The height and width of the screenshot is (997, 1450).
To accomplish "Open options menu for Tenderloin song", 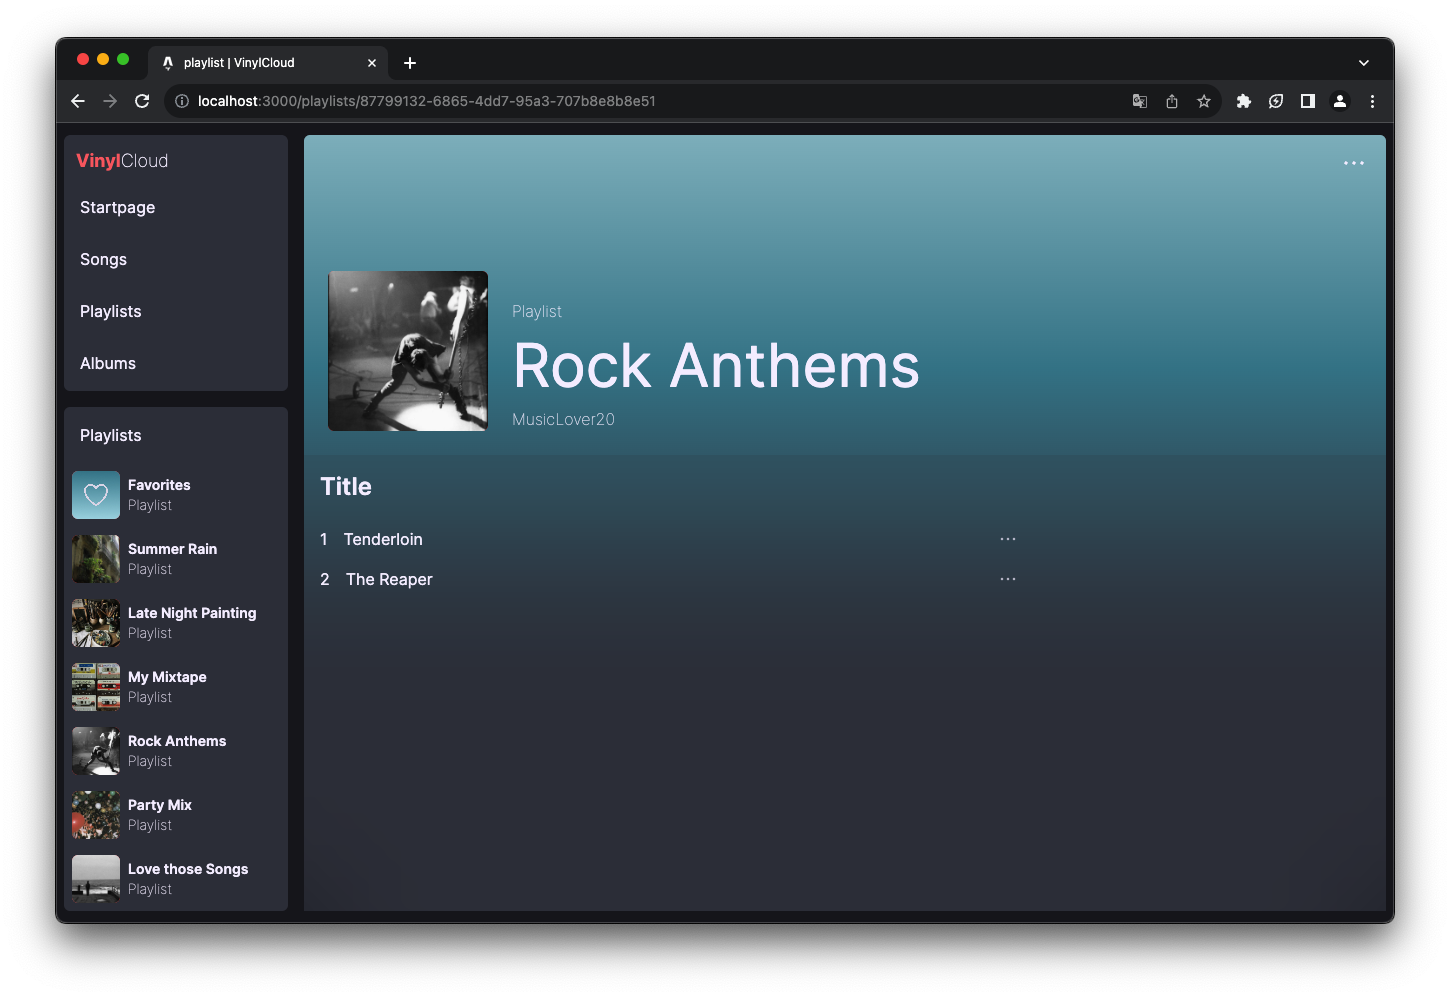I will pos(1007,539).
